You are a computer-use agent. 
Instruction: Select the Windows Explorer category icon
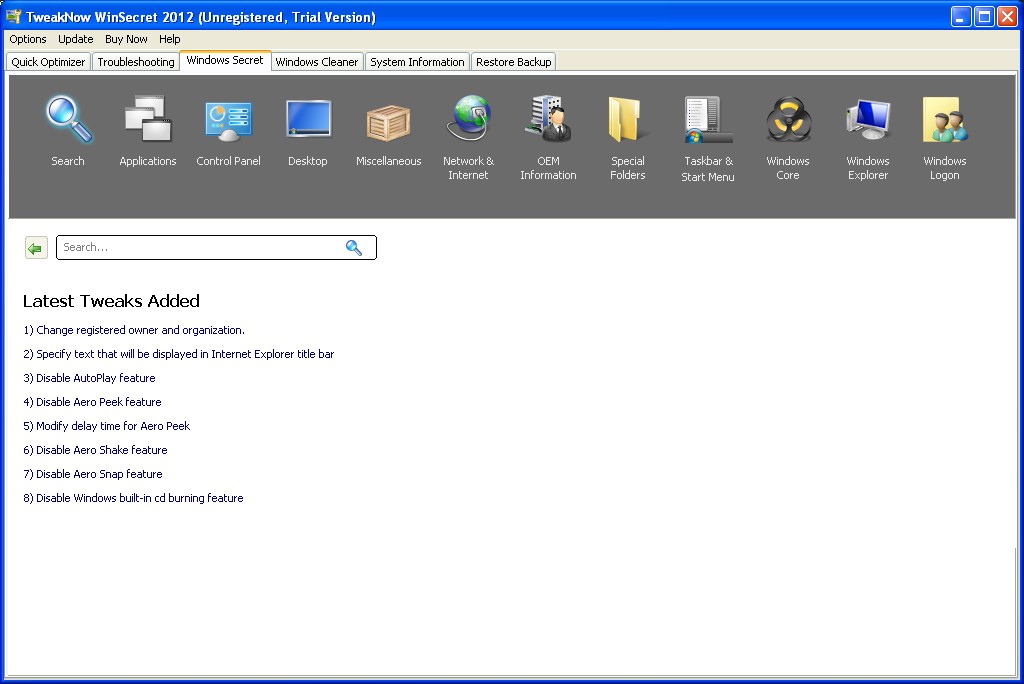[x=868, y=119]
